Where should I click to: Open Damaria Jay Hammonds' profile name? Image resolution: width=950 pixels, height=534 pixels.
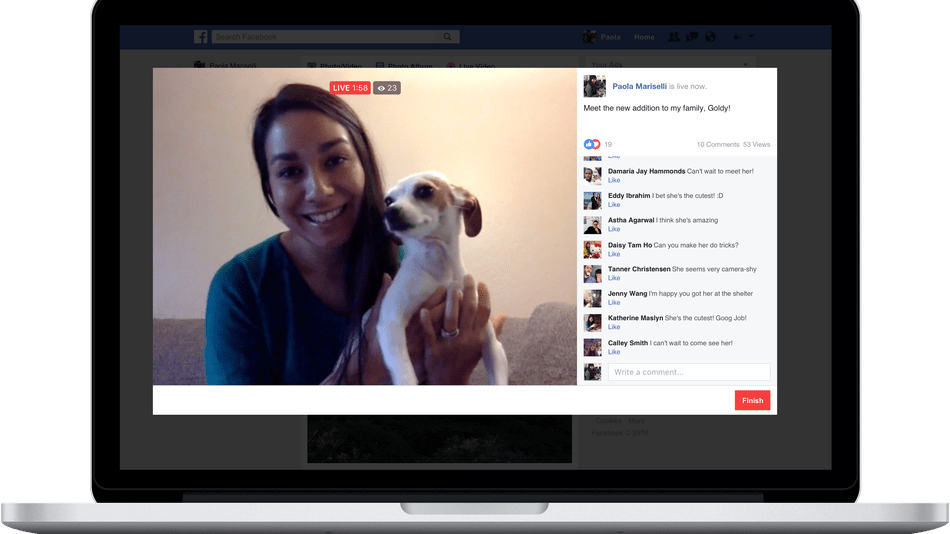click(x=646, y=171)
